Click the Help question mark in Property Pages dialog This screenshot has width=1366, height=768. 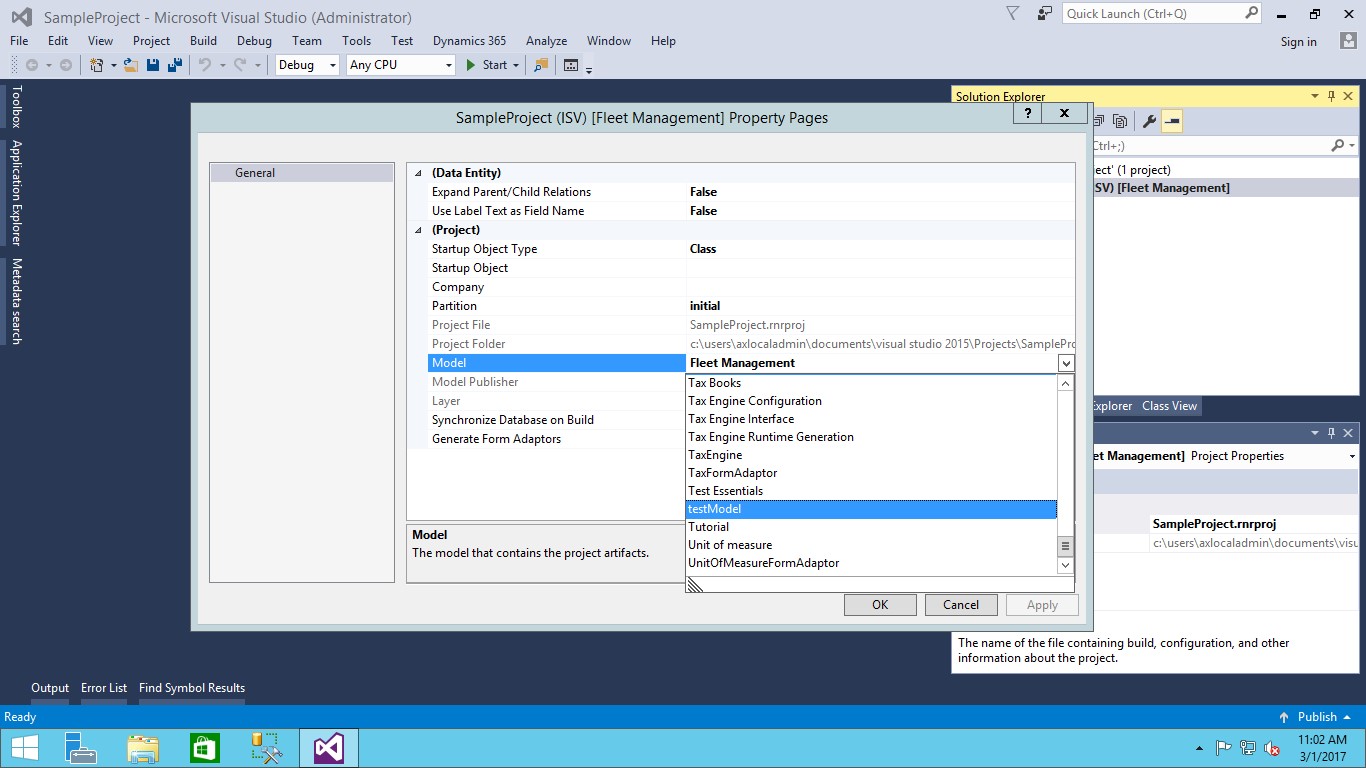tap(1028, 114)
